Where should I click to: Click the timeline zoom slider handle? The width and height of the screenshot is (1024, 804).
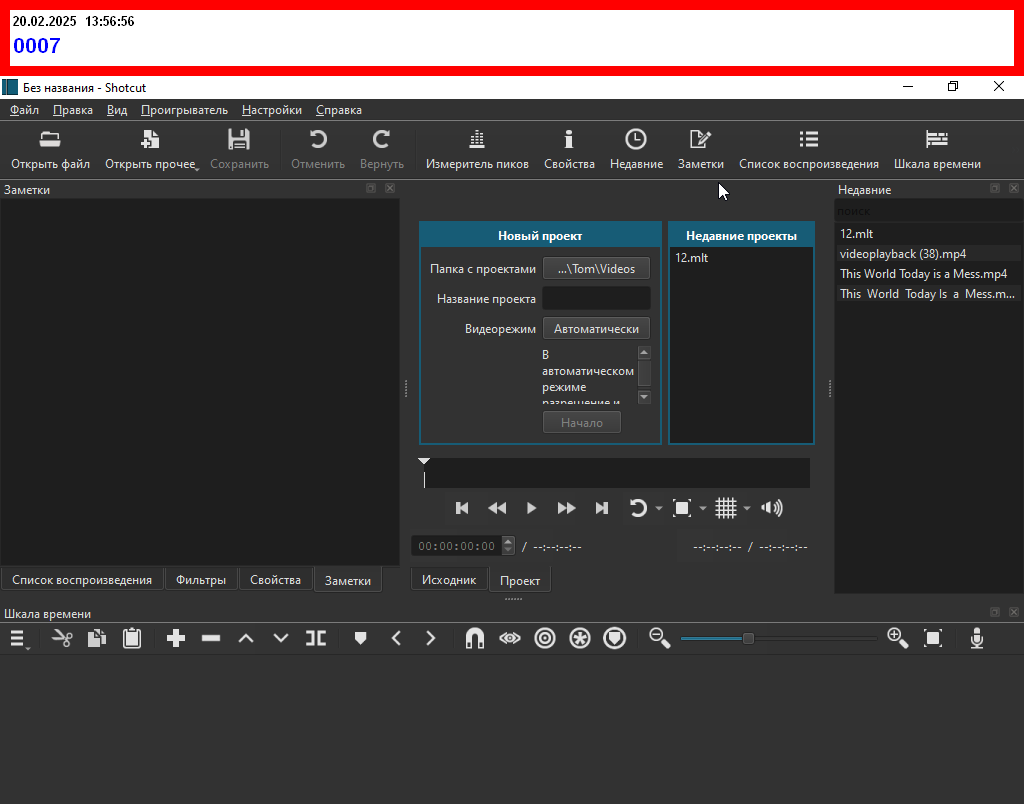[x=748, y=638]
